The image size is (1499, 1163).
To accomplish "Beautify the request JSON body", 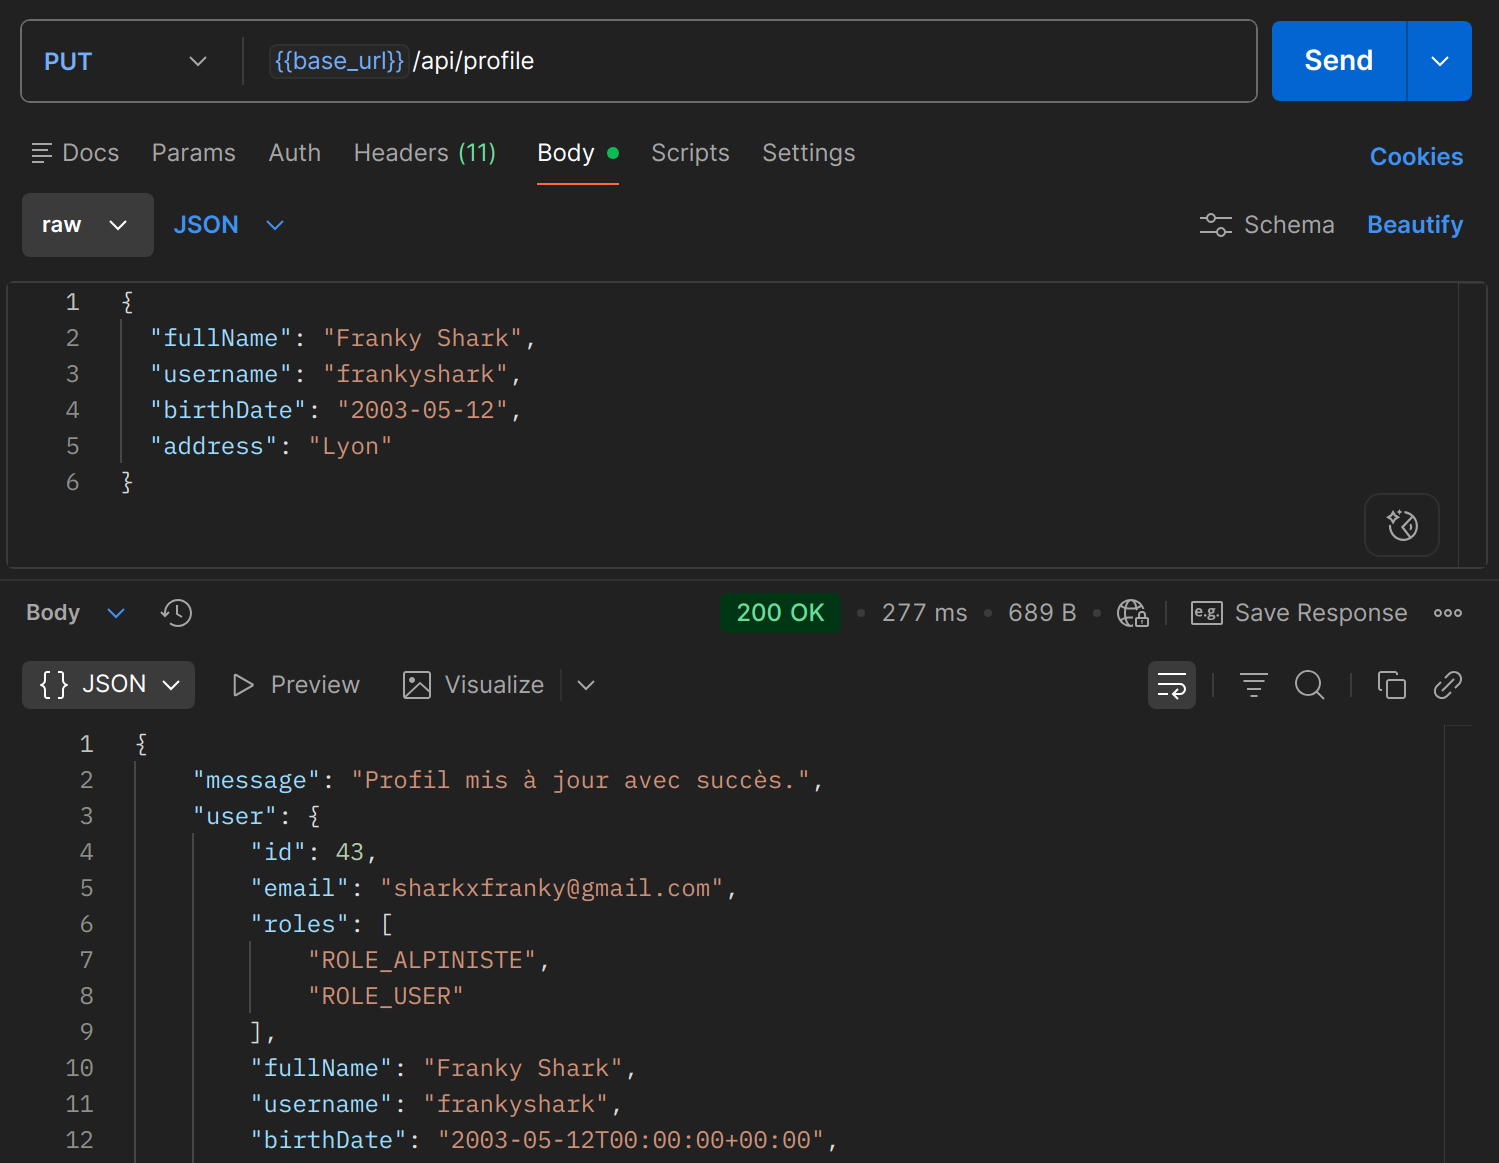I will point(1415,225).
